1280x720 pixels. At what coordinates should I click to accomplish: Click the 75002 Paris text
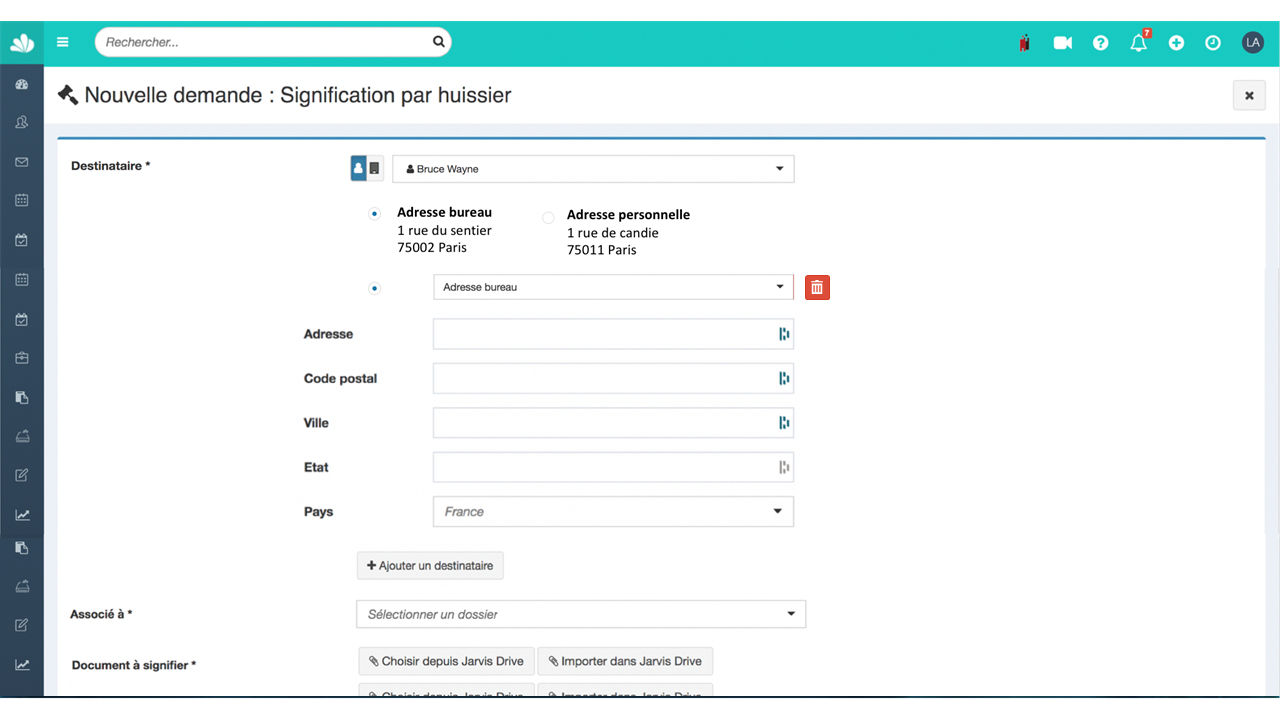pos(432,247)
